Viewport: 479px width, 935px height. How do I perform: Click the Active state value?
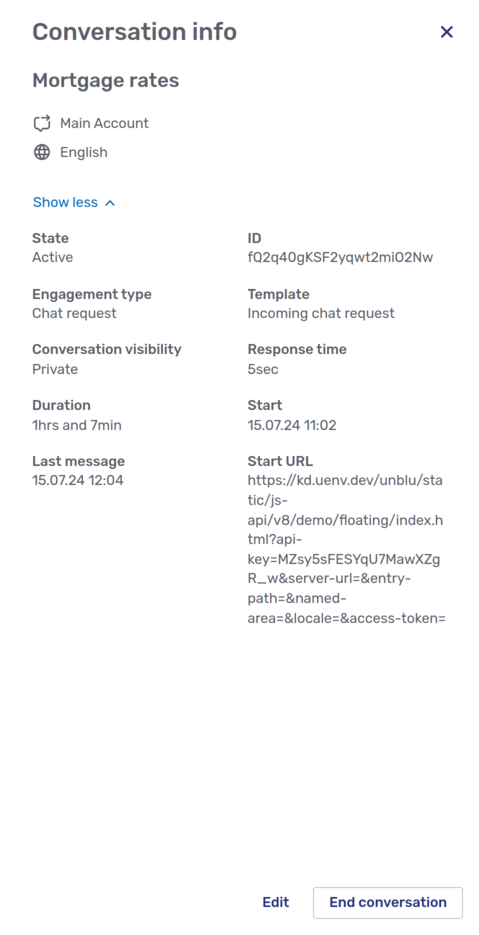[x=52, y=258]
